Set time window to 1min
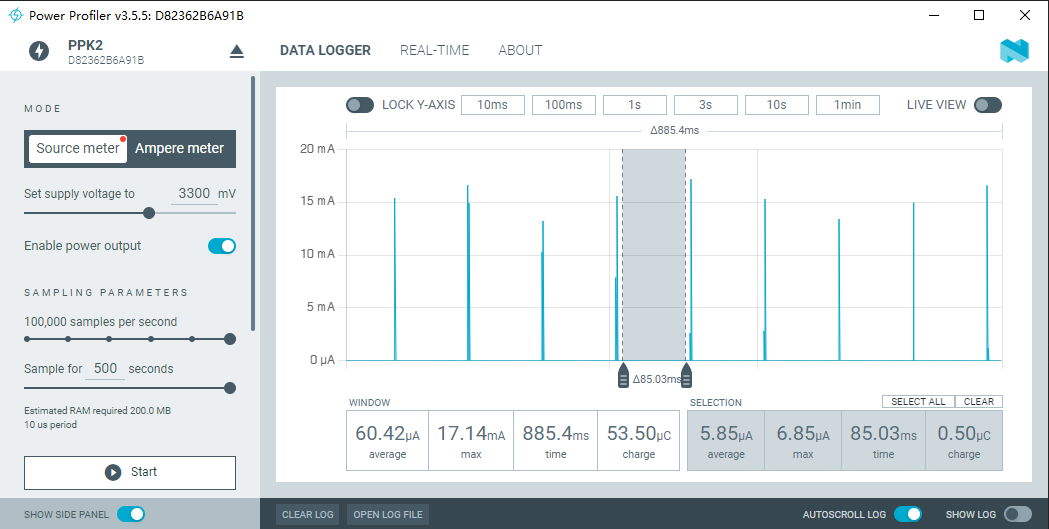 848,105
